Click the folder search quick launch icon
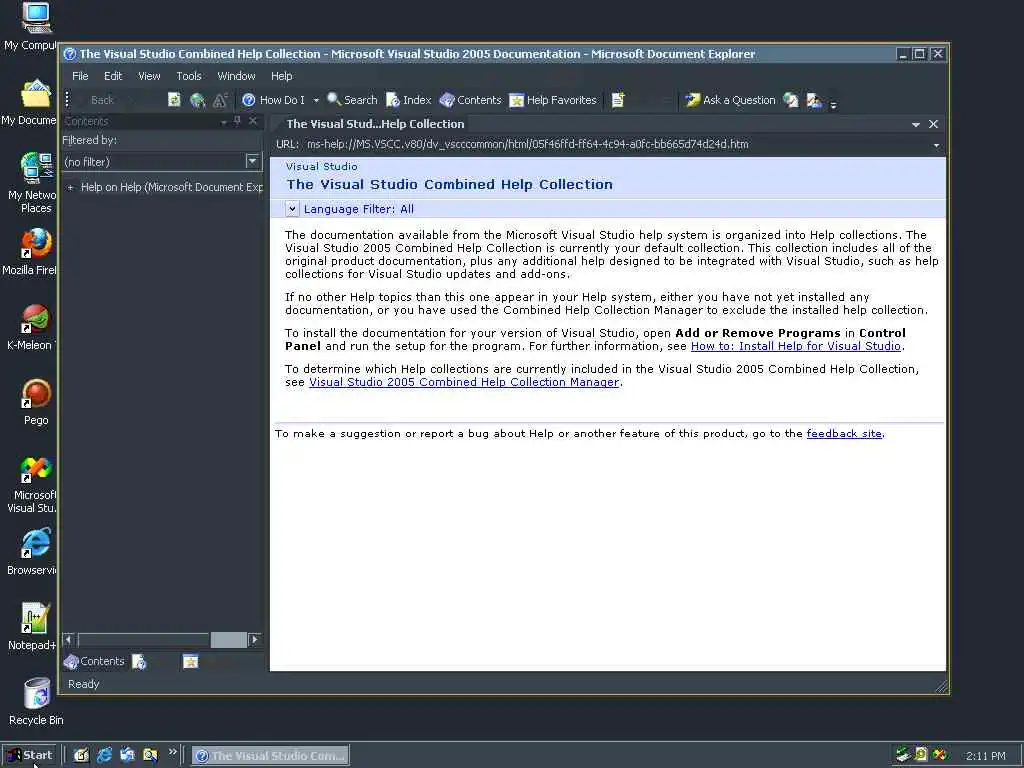The width and height of the screenshot is (1024, 768). [150, 756]
